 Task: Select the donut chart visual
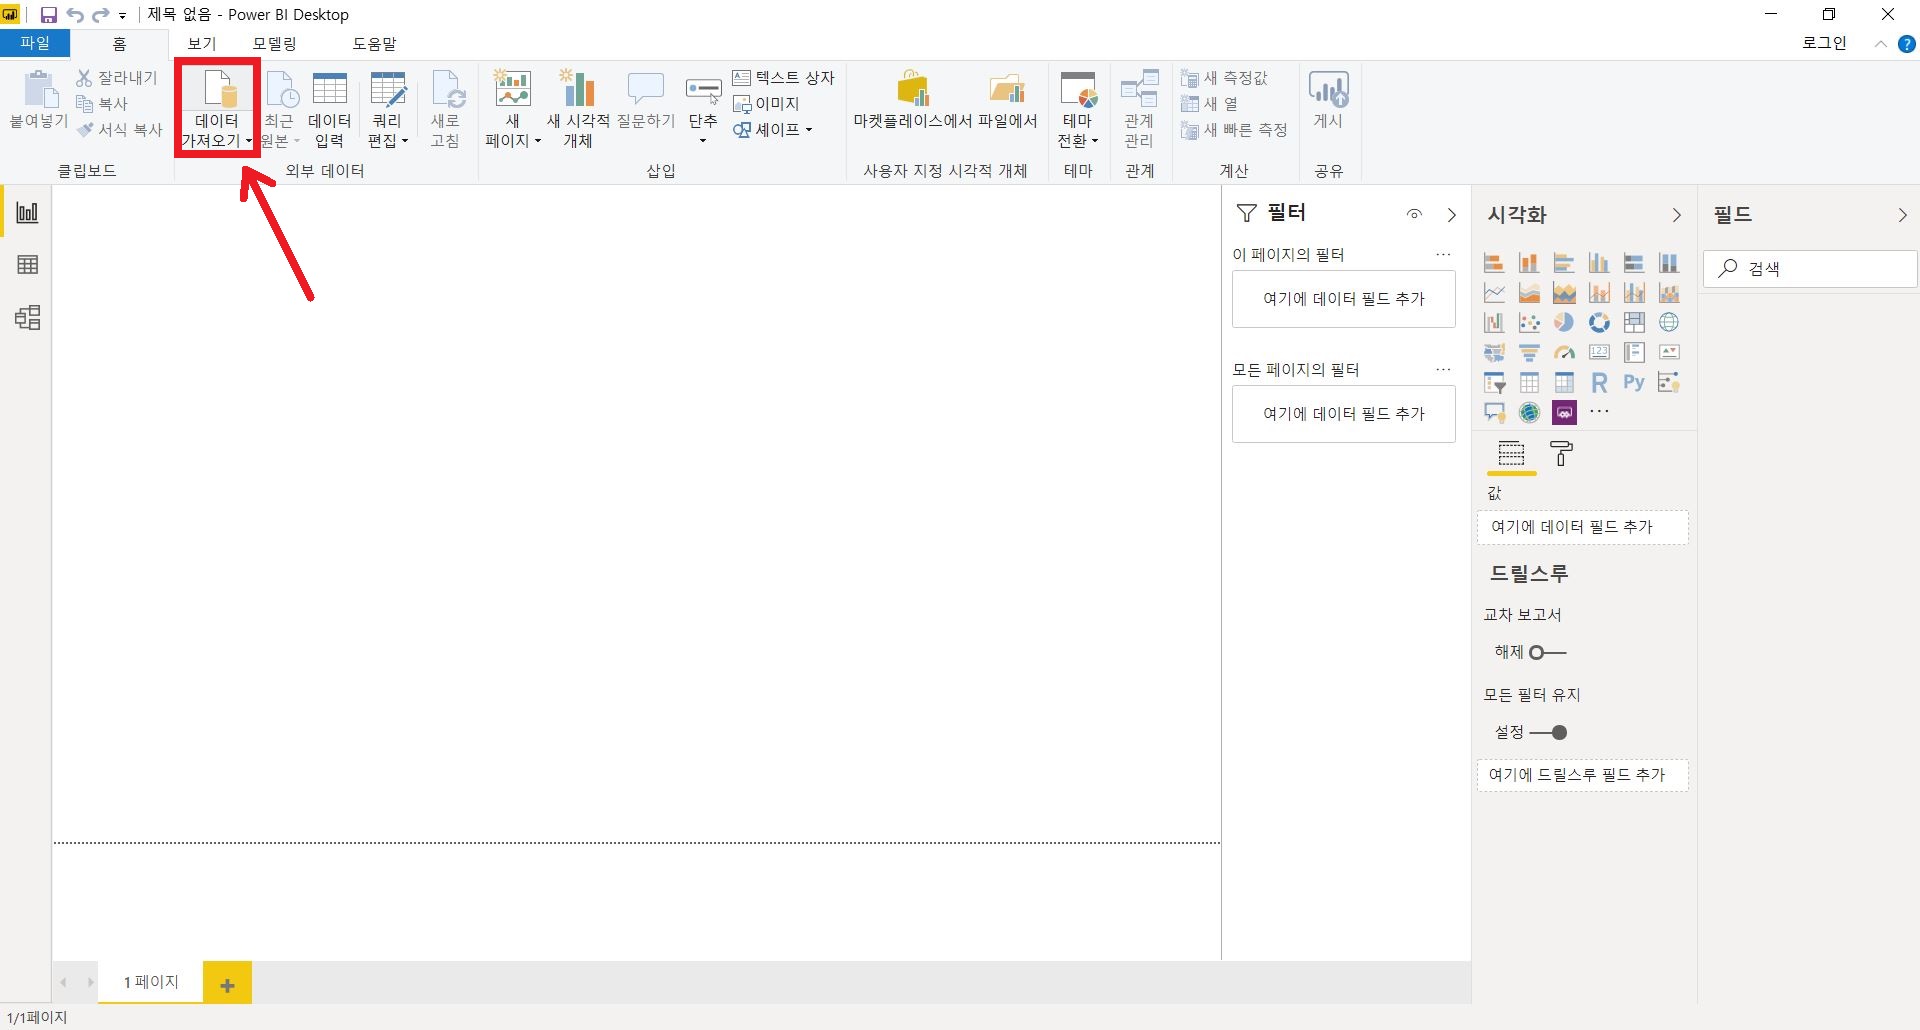coord(1599,322)
